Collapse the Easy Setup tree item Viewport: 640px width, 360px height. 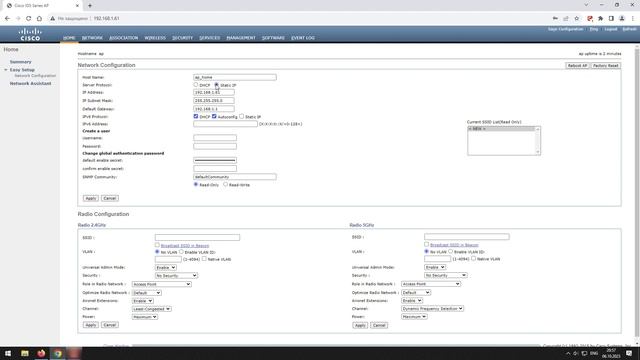click(6, 70)
